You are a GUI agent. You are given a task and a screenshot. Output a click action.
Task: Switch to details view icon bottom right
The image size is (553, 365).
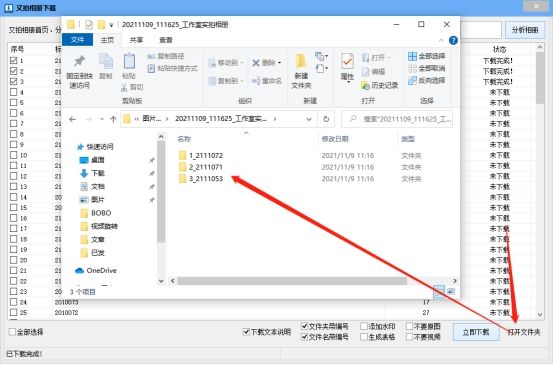(439, 292)
